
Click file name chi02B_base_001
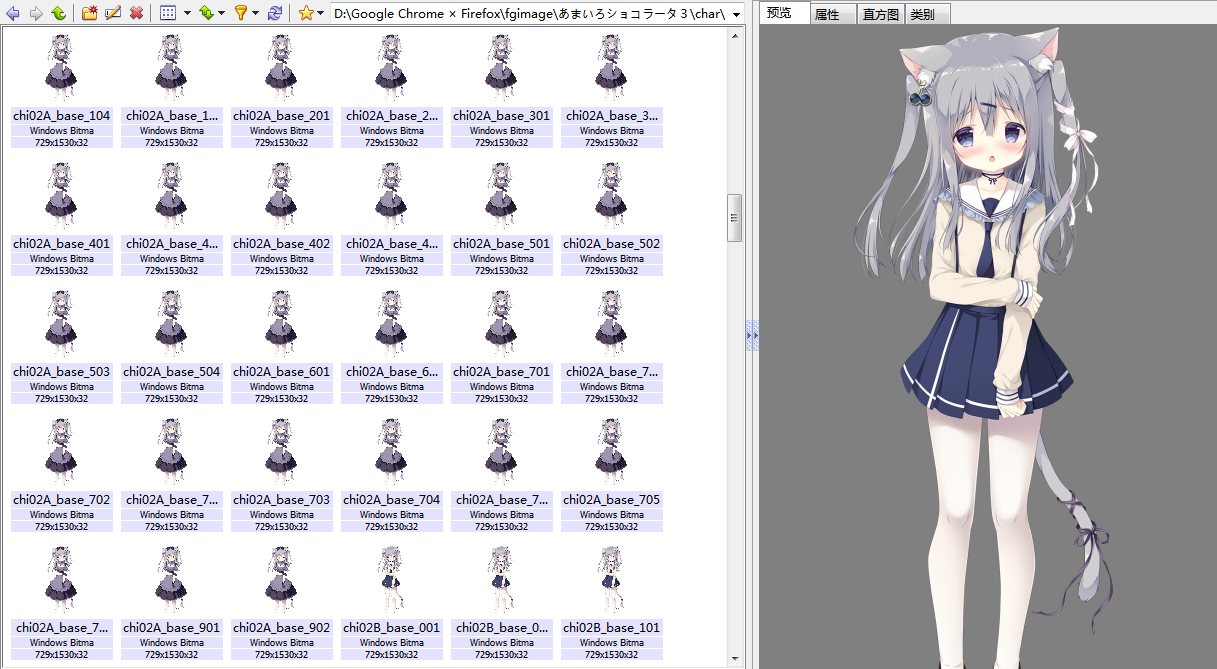(391, 628)
